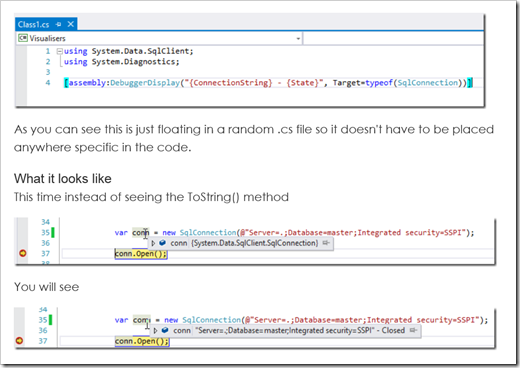Collapse the using directives outline block

[59, 51]
